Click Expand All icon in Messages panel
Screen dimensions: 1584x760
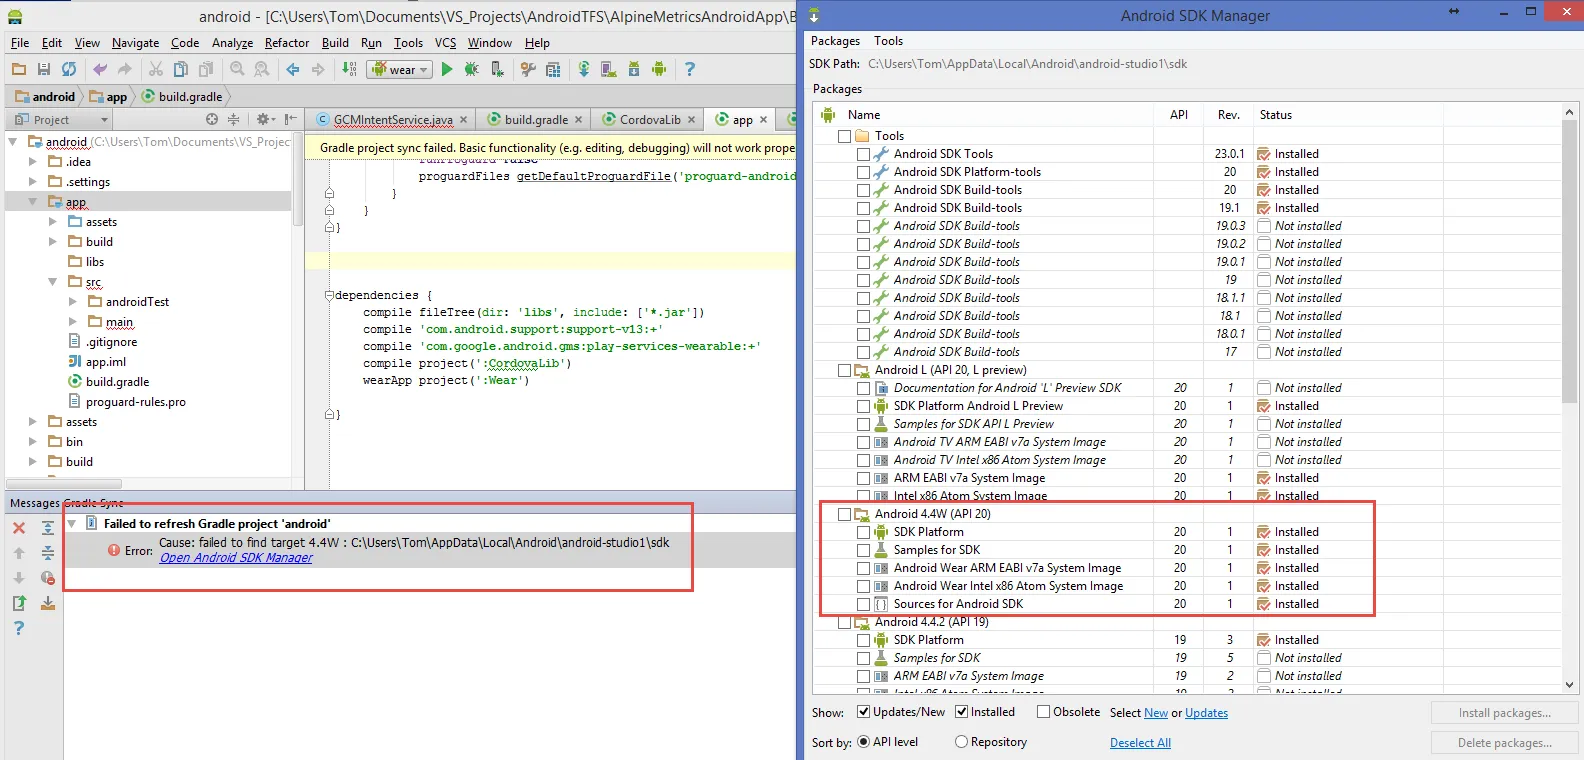tap(47, 528)
